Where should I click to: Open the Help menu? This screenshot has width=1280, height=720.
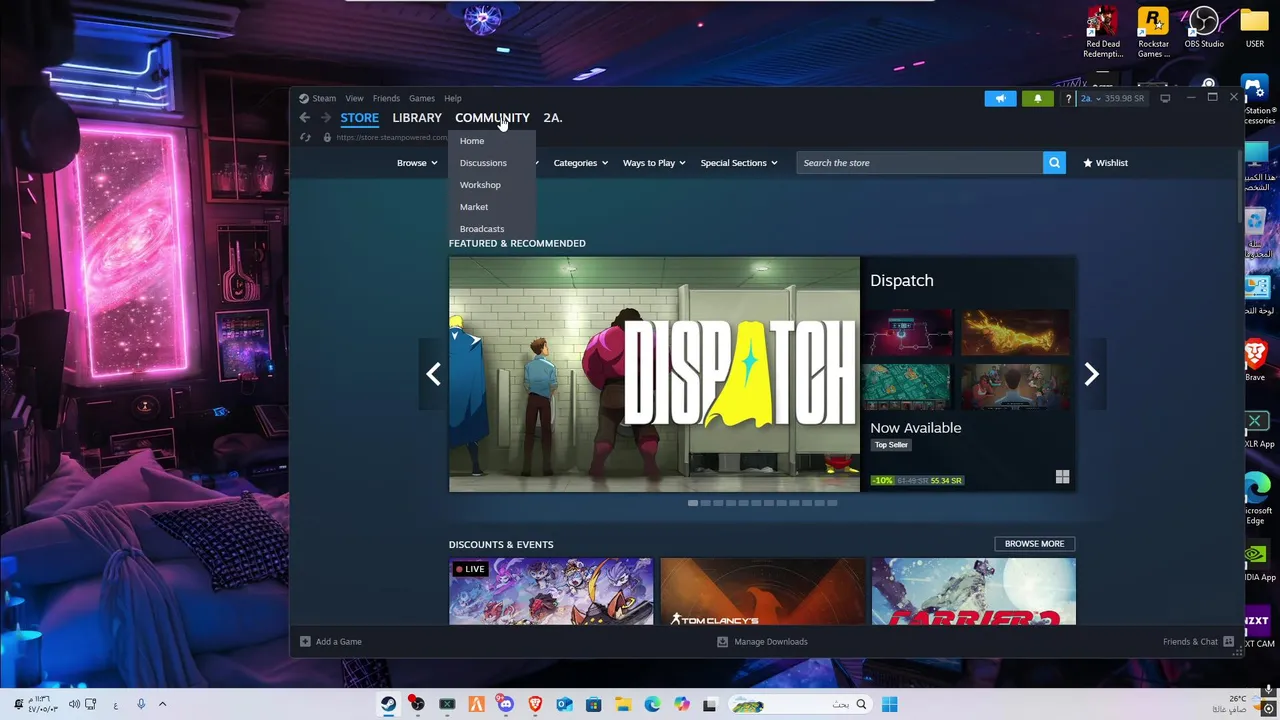453,98
